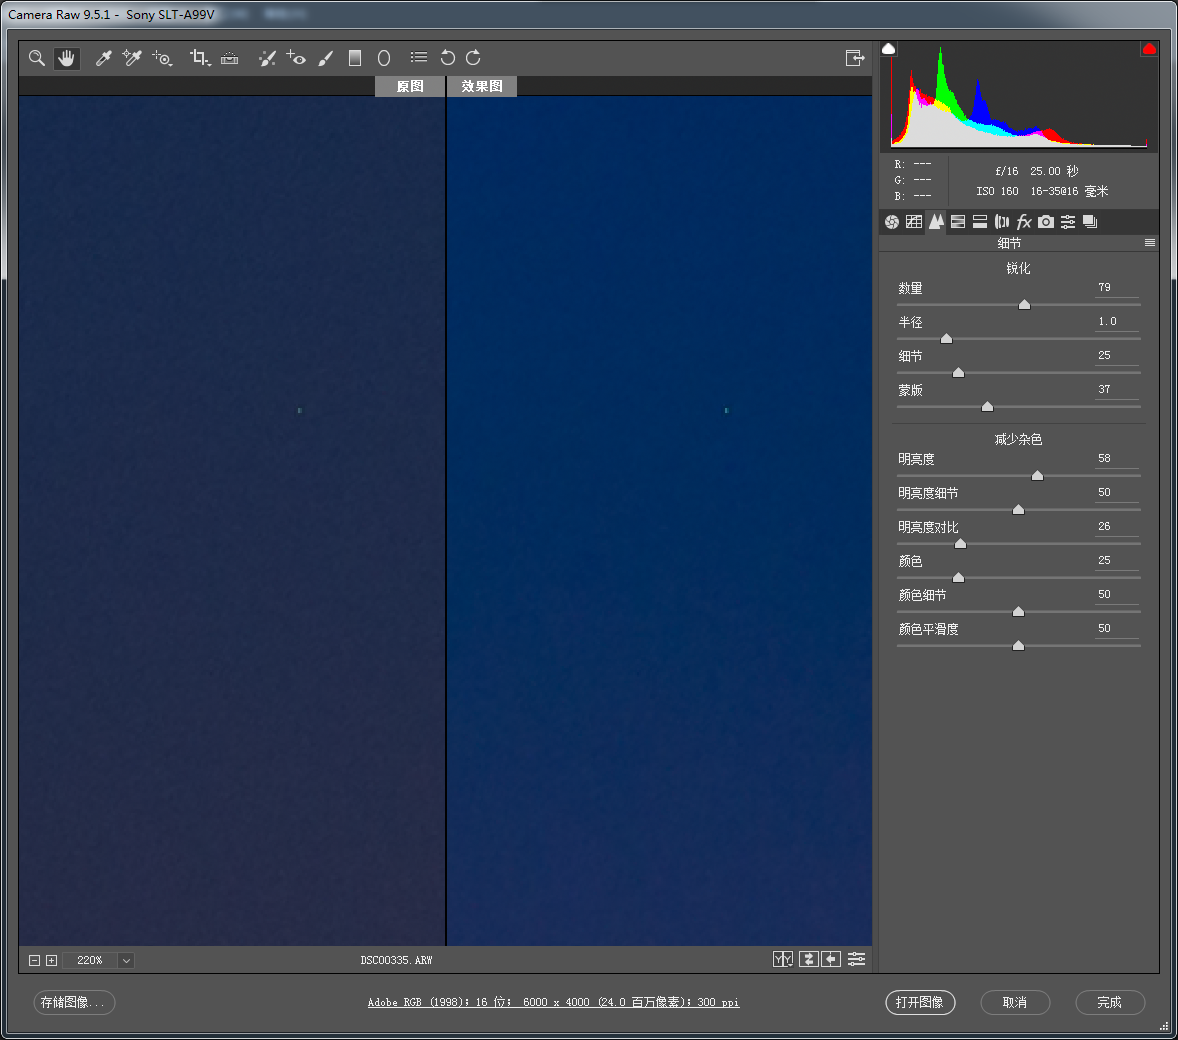Rotate image 90 degrees counterclockwise
Screen dimensions: 1178x1040
click(447, 58)
